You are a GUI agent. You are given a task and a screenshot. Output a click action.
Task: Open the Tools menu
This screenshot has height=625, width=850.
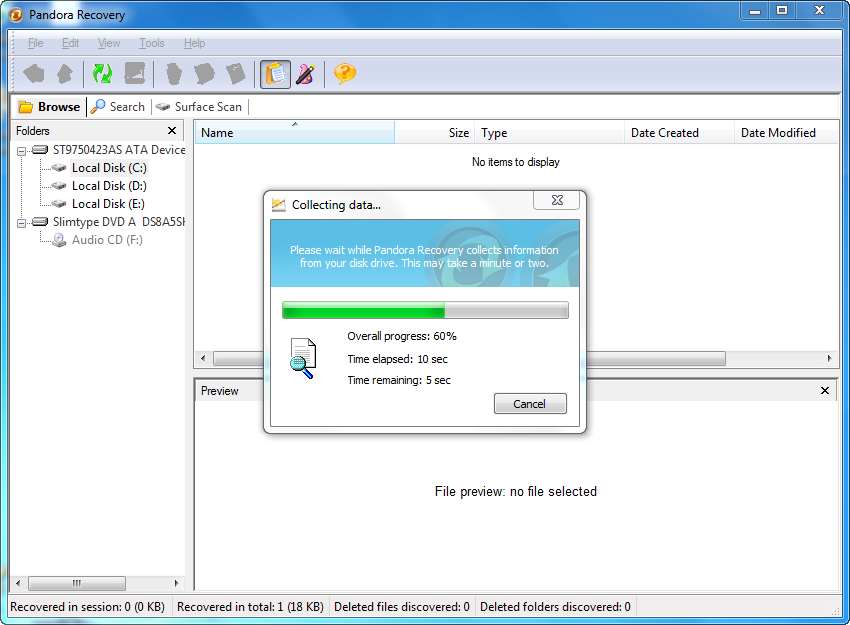[151, 43]
